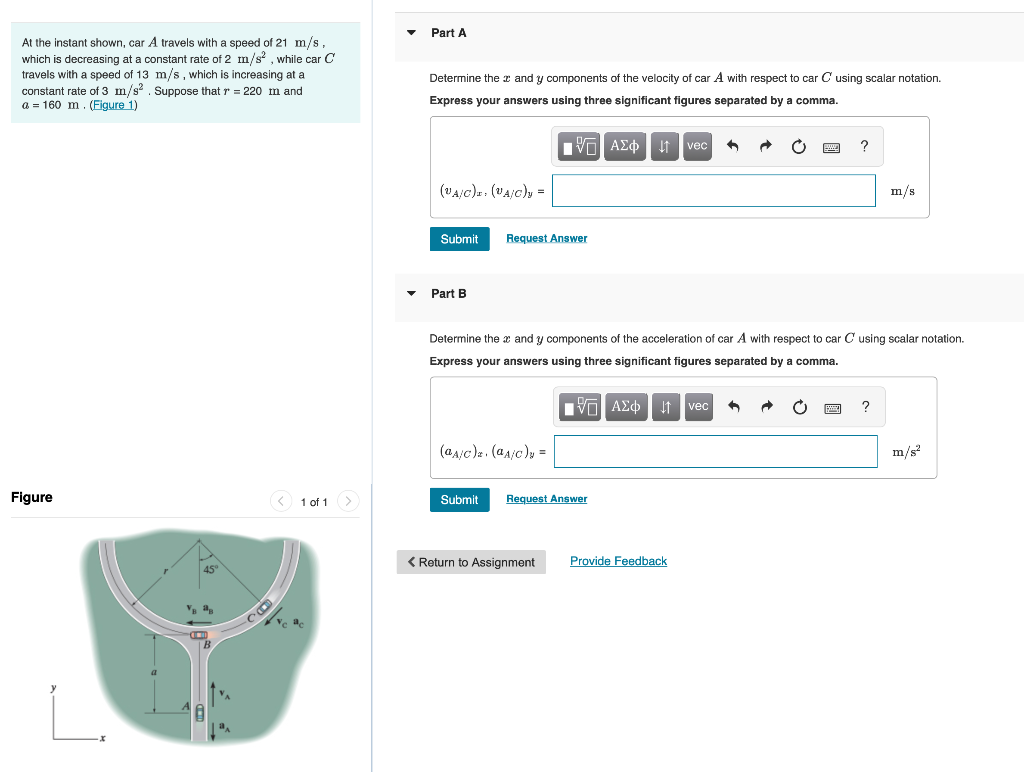Click the Part A velocity input field

click(x=714, y=191)
